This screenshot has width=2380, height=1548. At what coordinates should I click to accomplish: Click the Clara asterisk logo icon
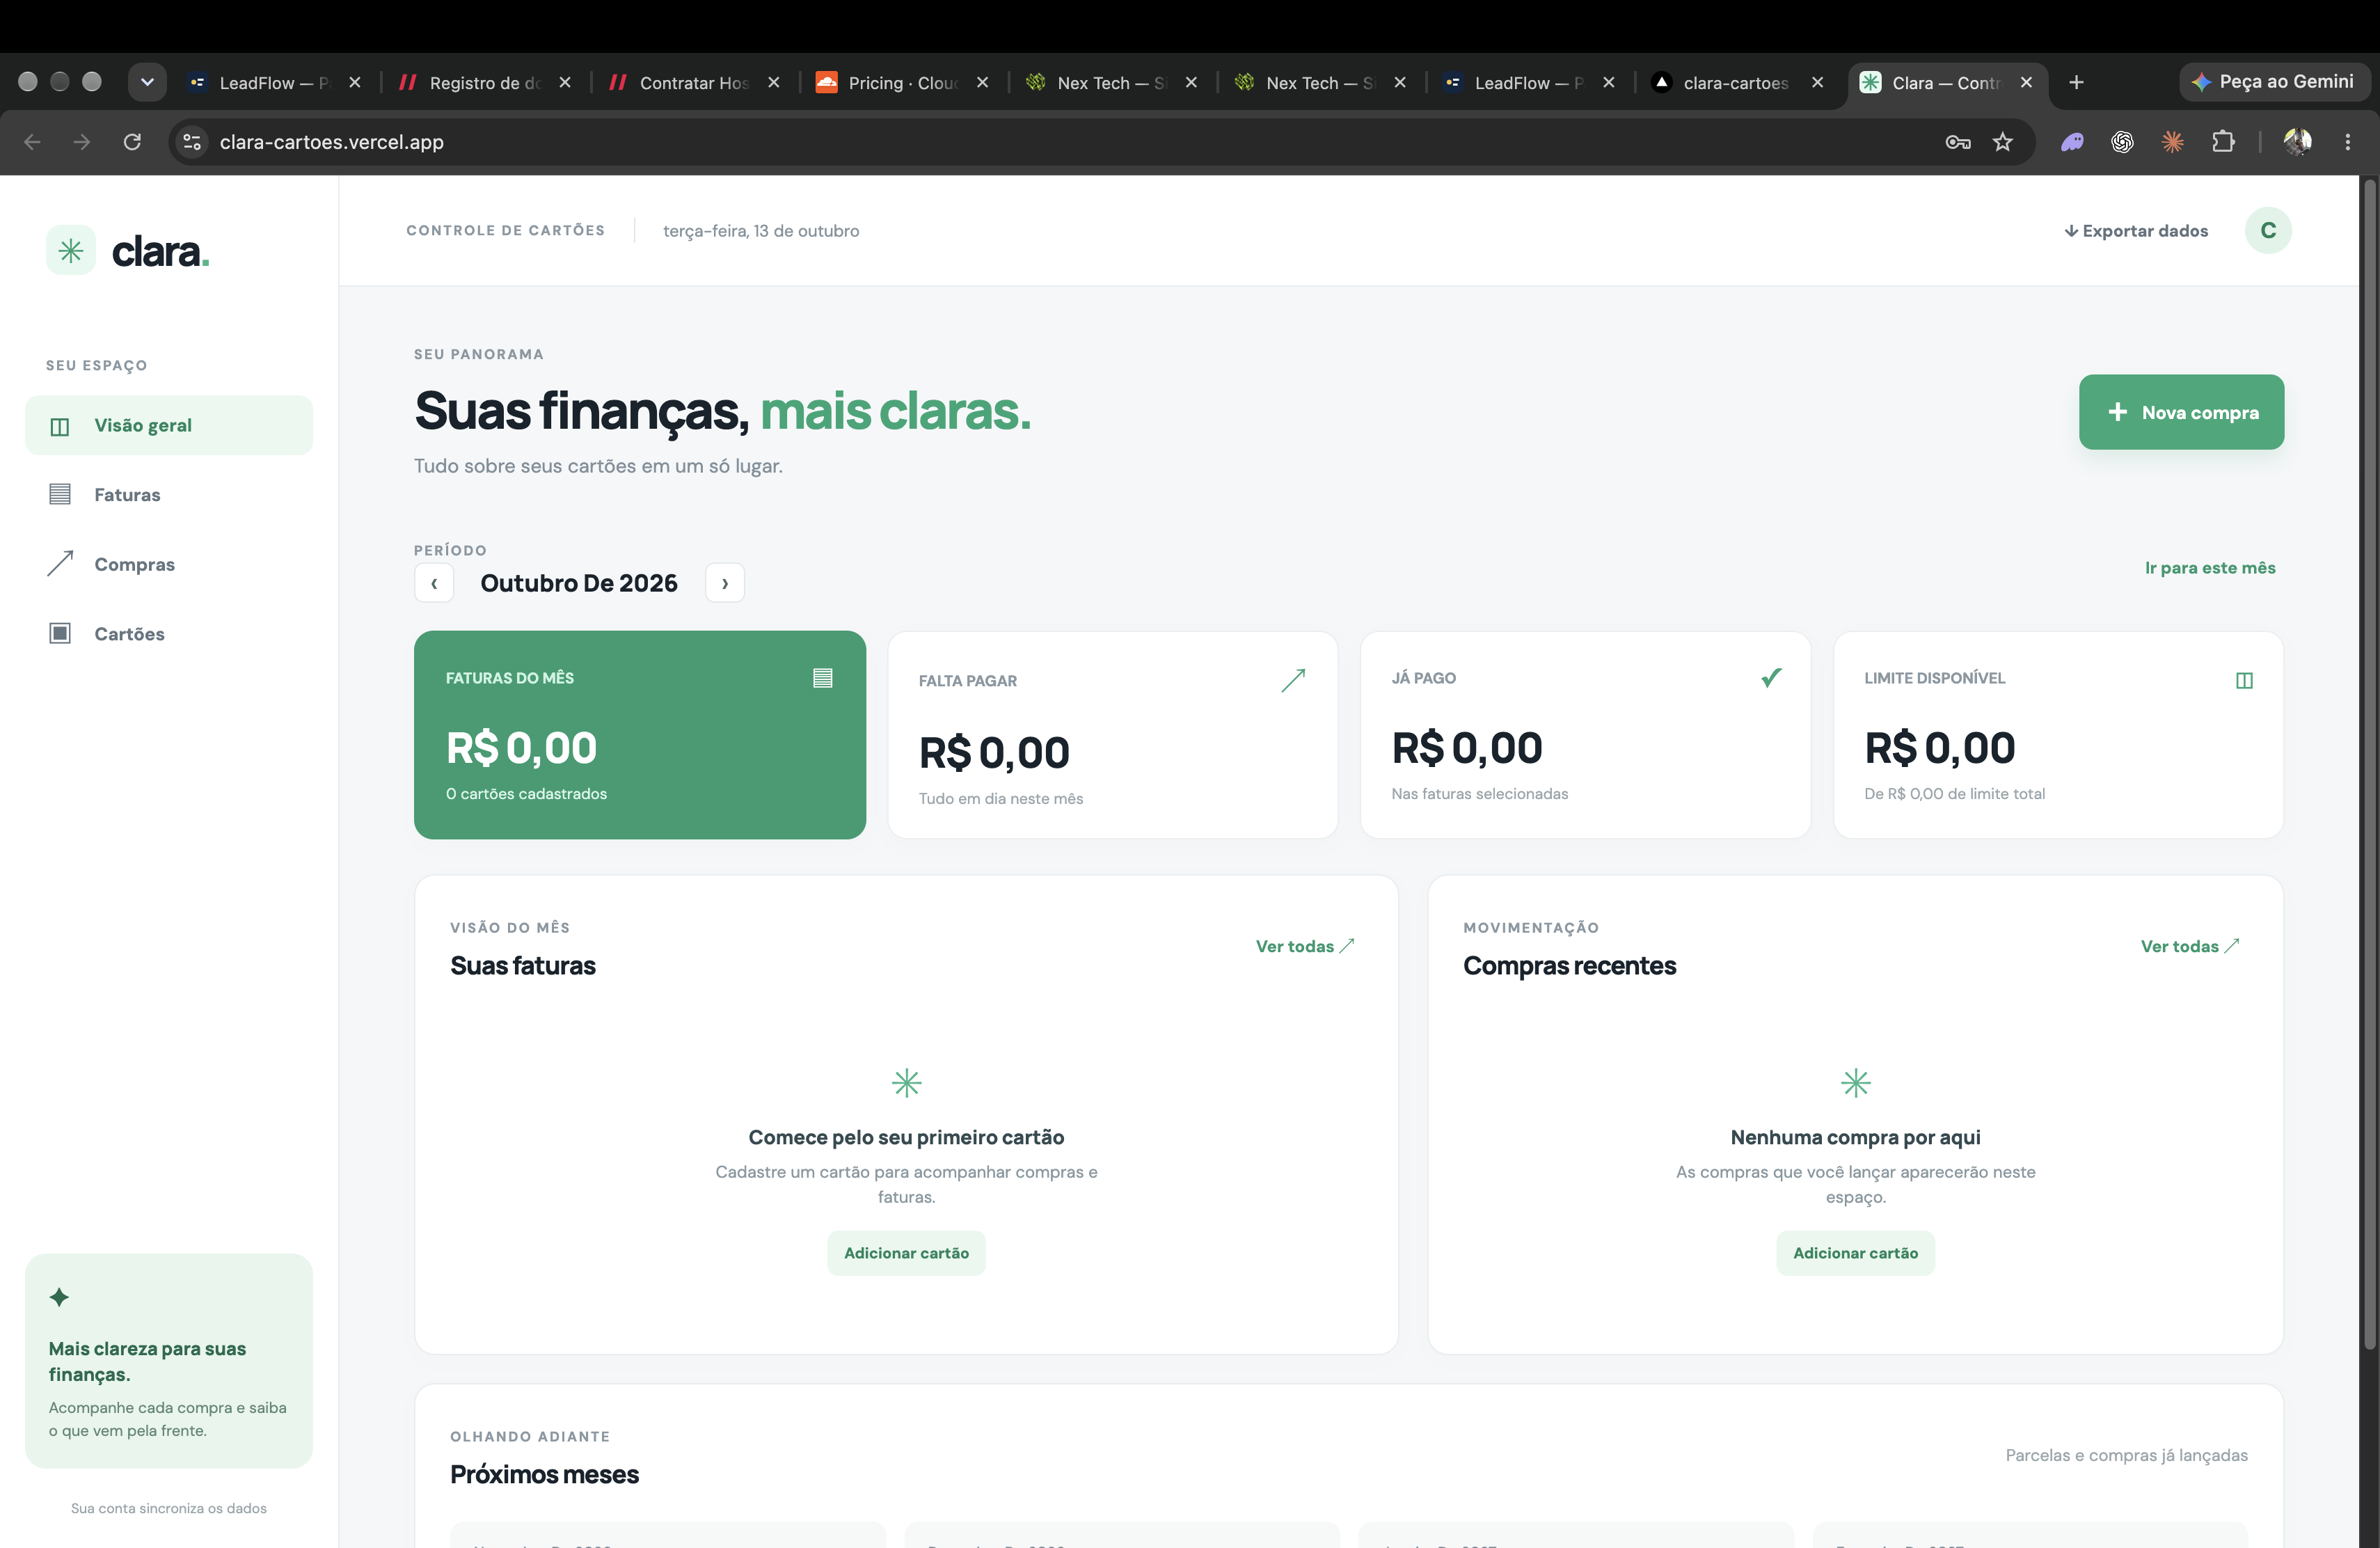70,250
